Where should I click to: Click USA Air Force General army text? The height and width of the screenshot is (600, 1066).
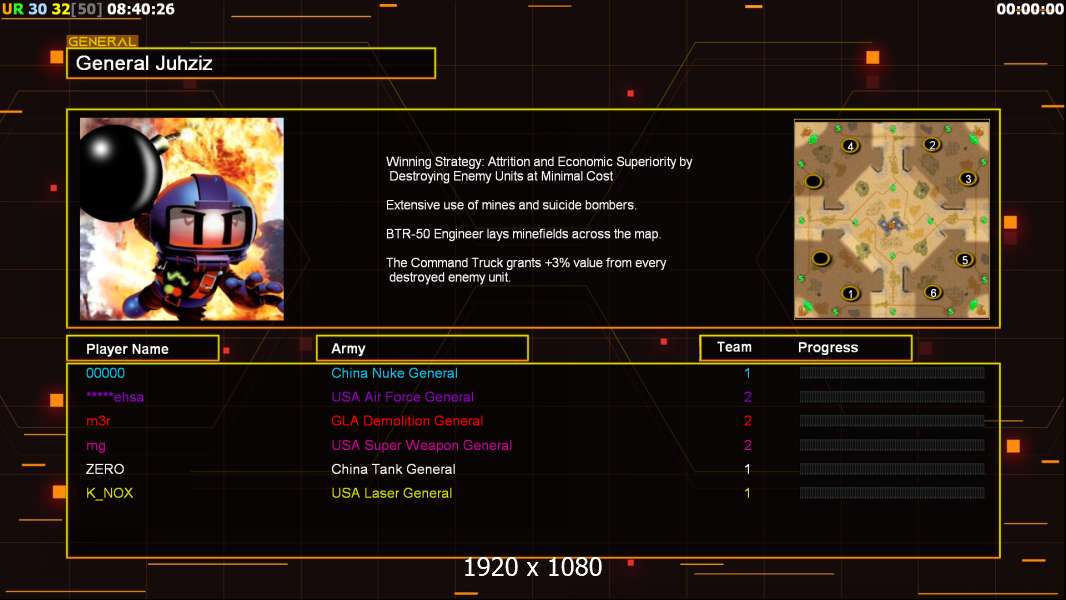click(x=402, y=397)
